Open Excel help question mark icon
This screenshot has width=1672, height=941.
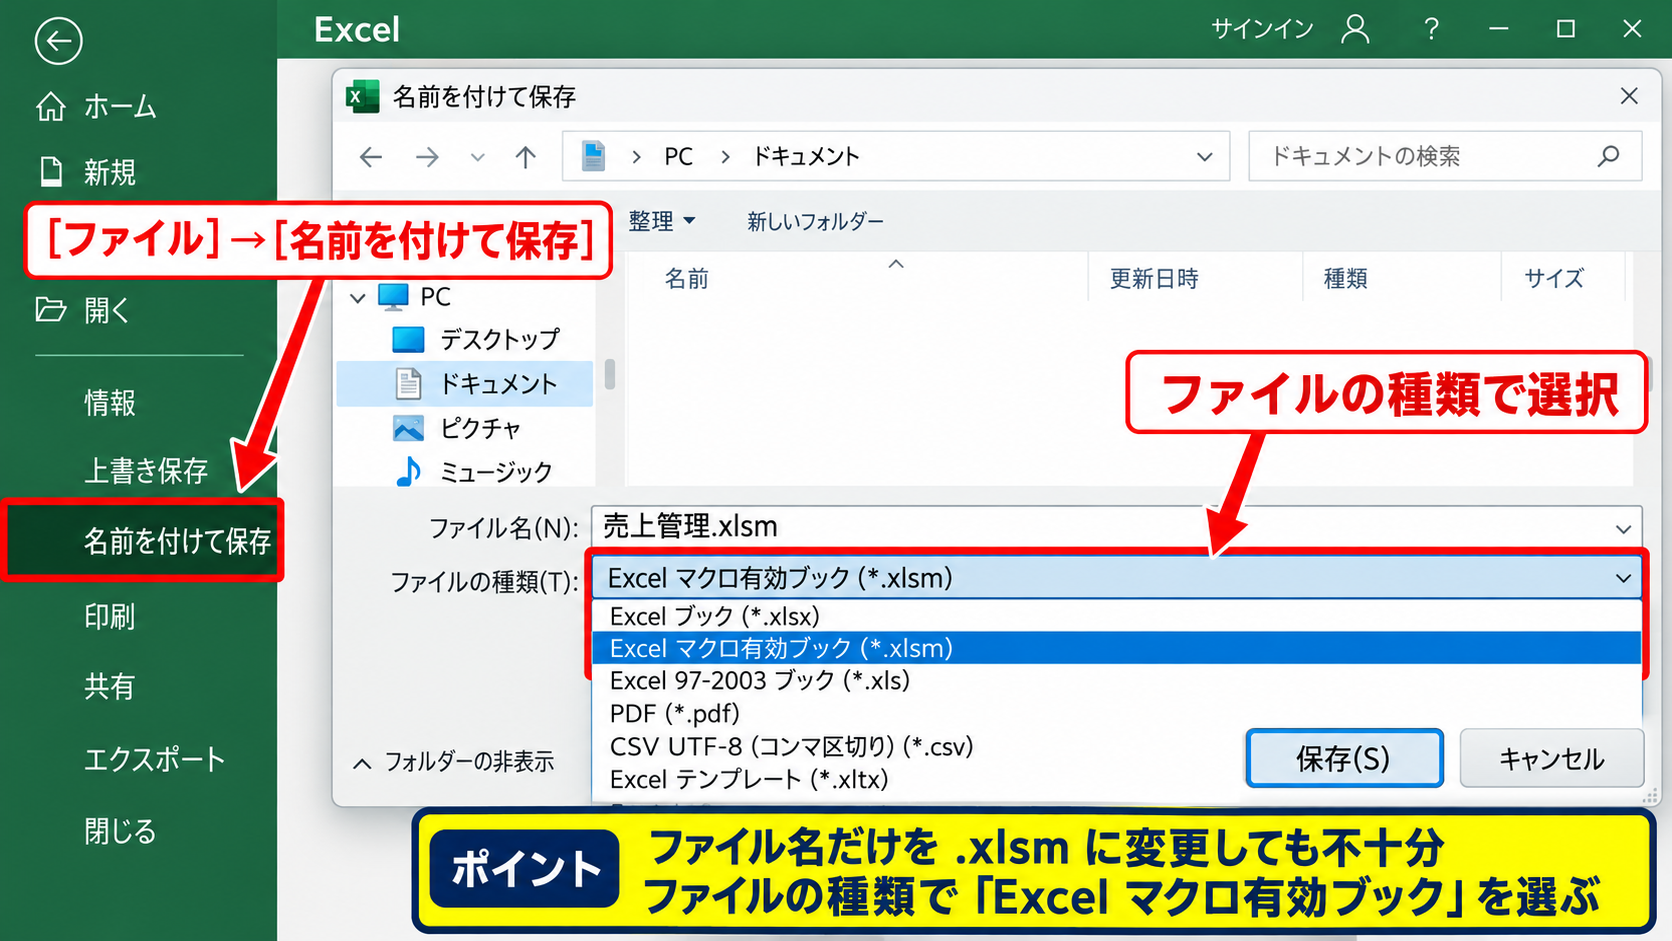tap(1431, 29)
